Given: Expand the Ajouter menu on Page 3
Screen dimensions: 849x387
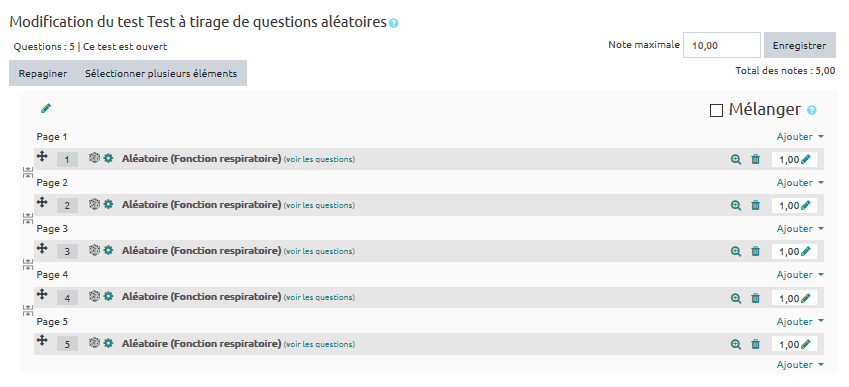Looking at the screenshot, I should (x=800, y=229).
